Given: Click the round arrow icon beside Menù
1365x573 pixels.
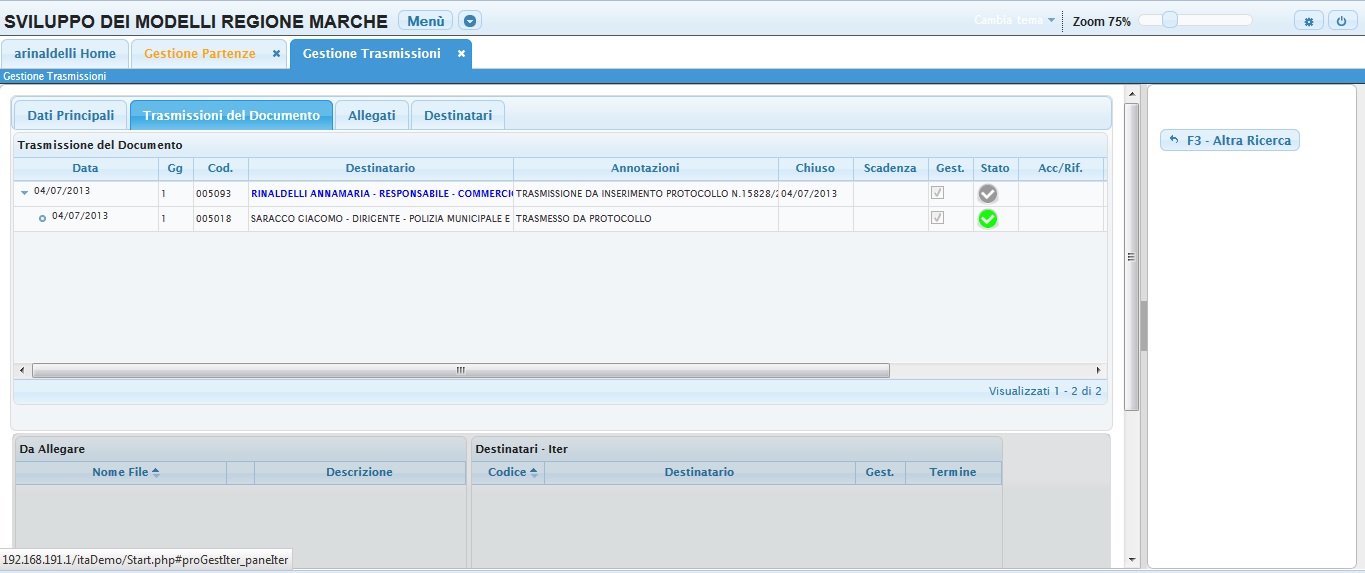Looking at the screenshot, I should [470, 21].
